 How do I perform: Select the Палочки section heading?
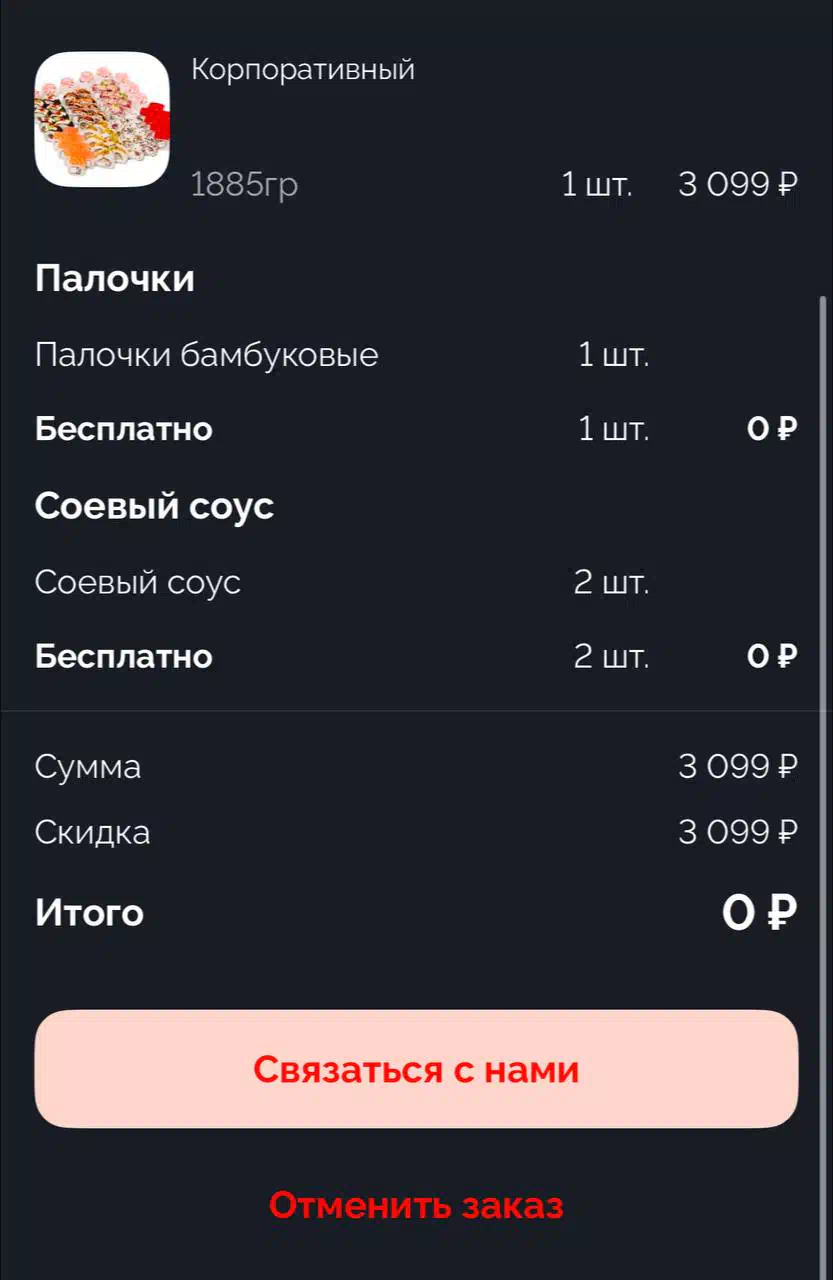(115, 278)
